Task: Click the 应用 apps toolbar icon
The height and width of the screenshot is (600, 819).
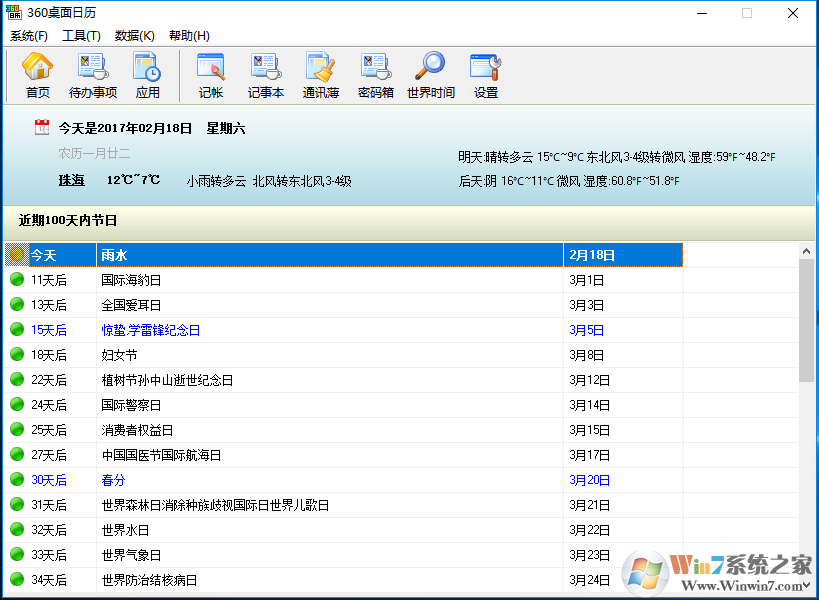Action: coord(147,75)
